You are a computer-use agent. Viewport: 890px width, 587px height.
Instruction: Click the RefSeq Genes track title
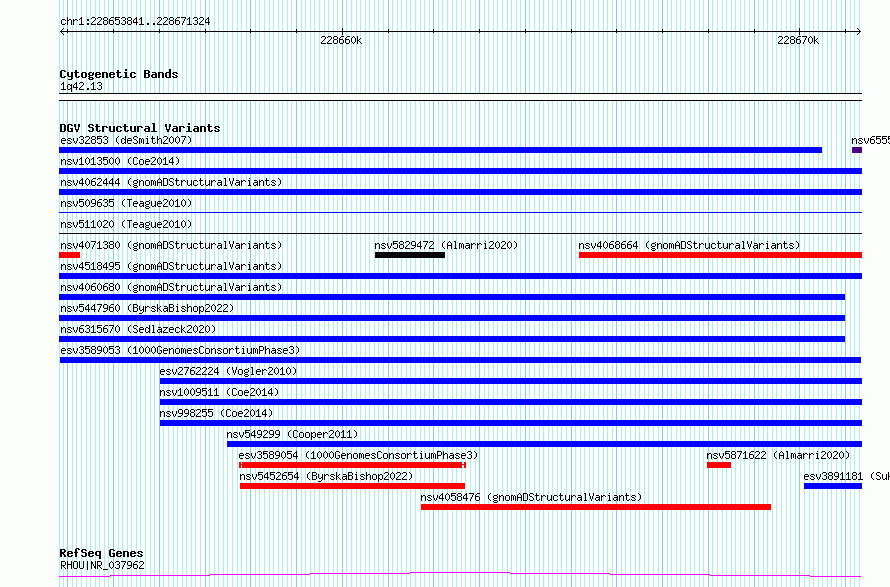(x=101, y=553)
